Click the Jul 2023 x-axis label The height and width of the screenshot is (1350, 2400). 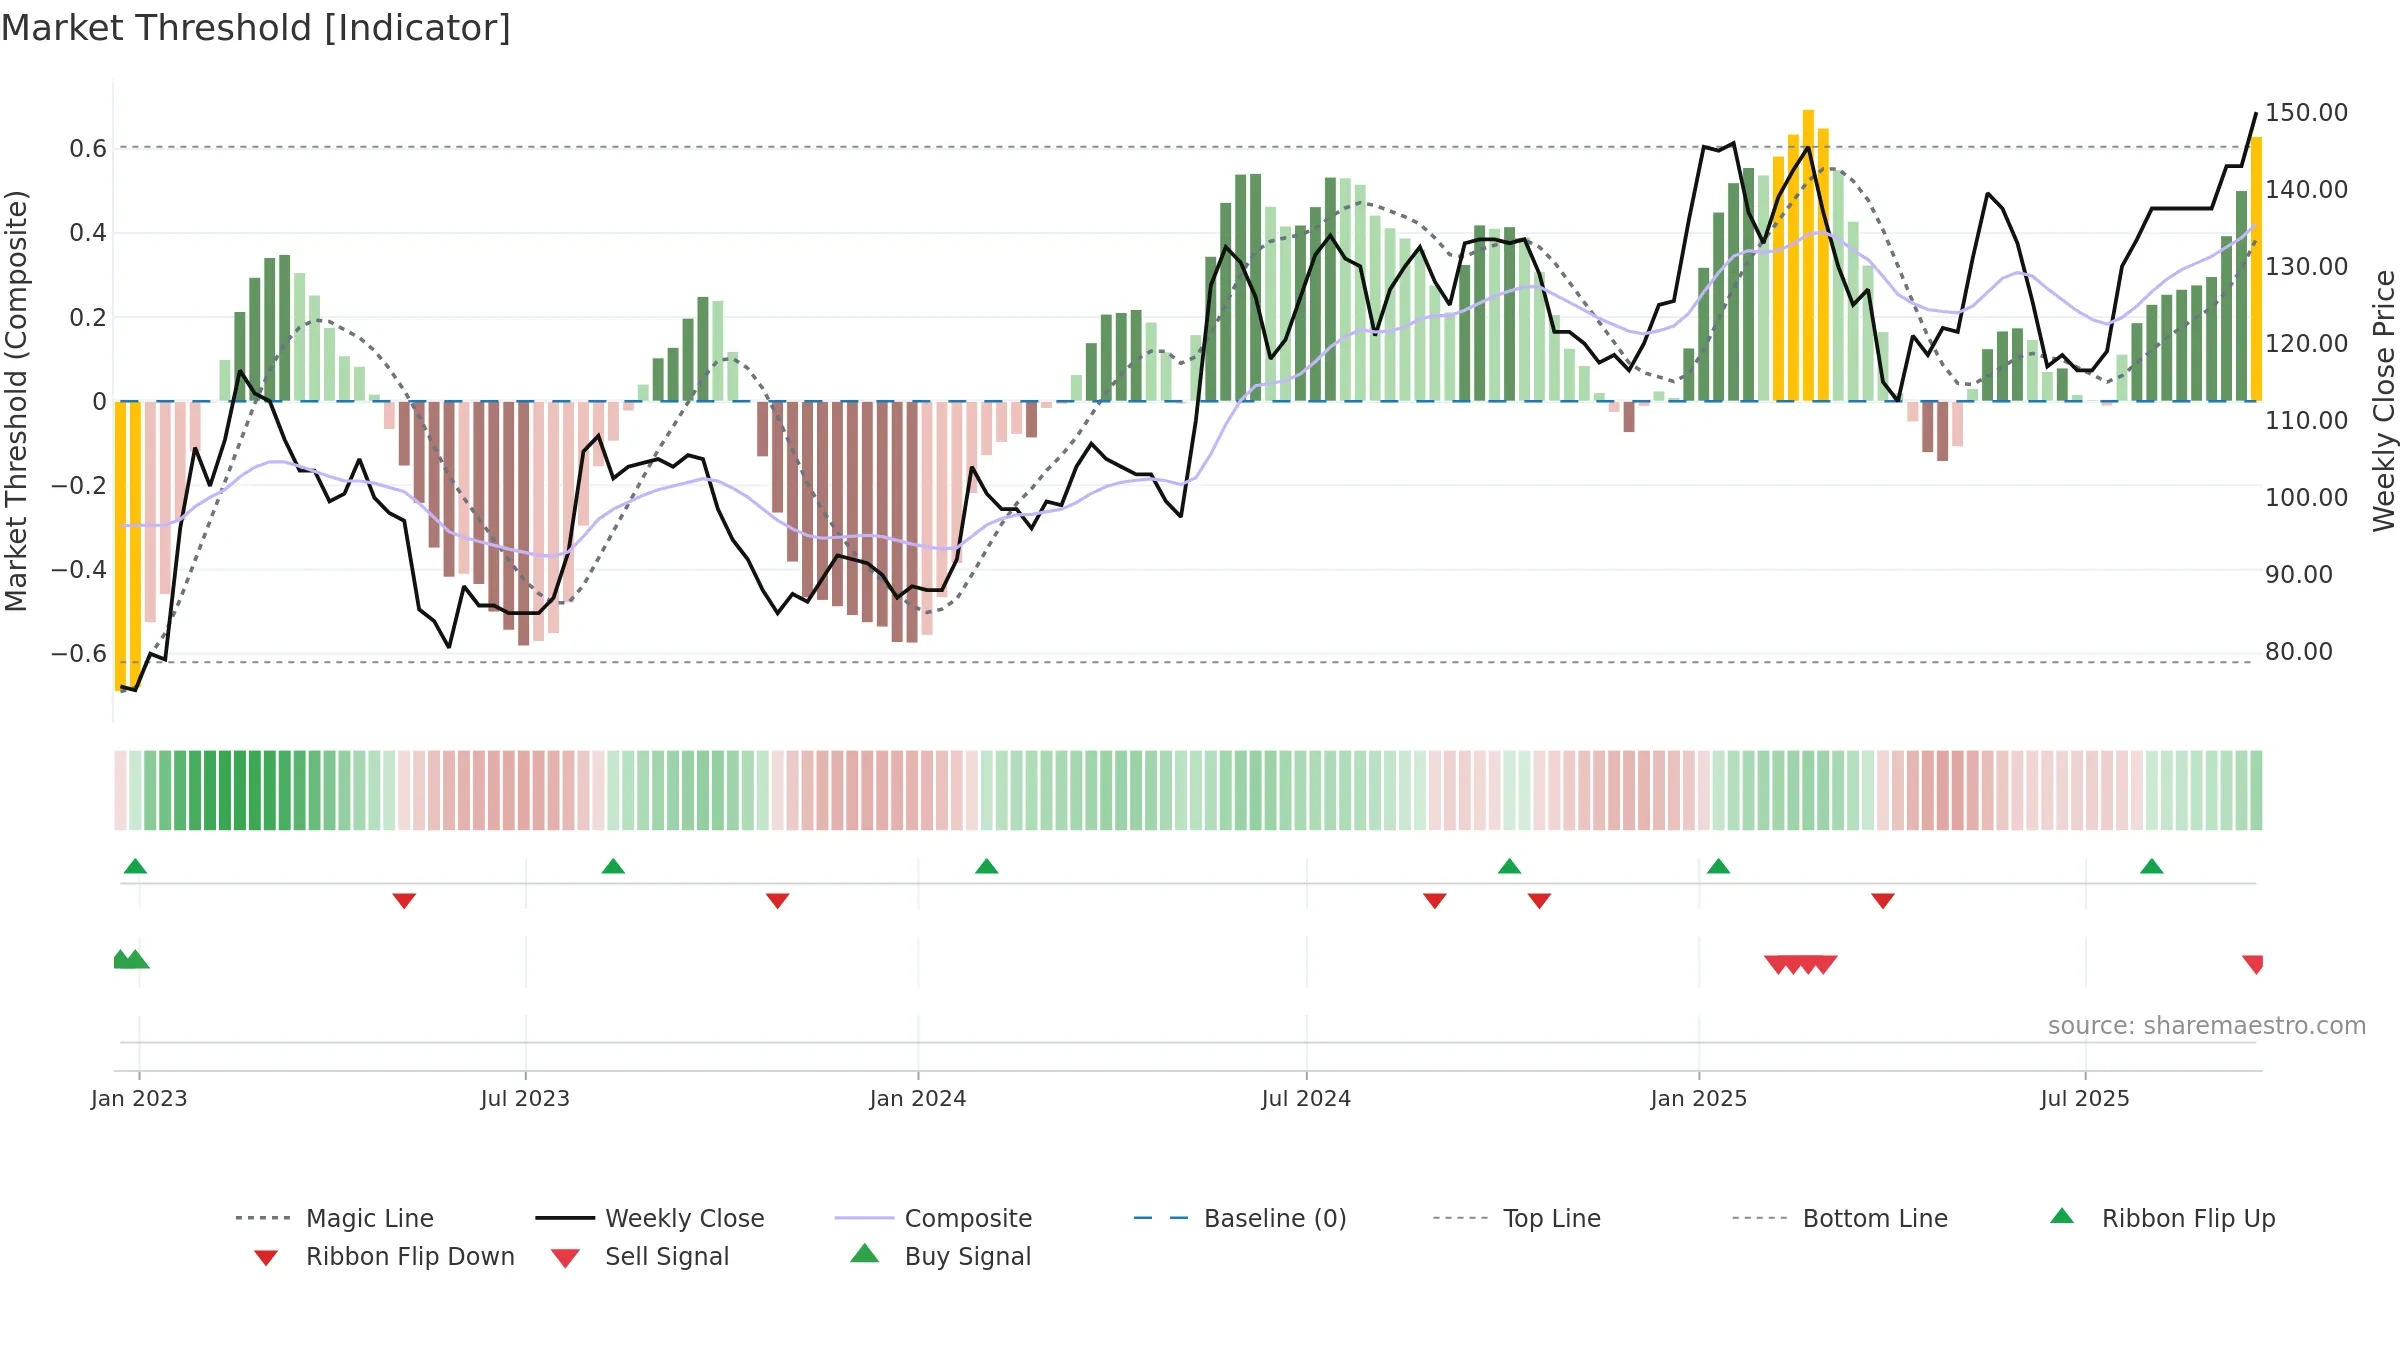[525, 1098]
